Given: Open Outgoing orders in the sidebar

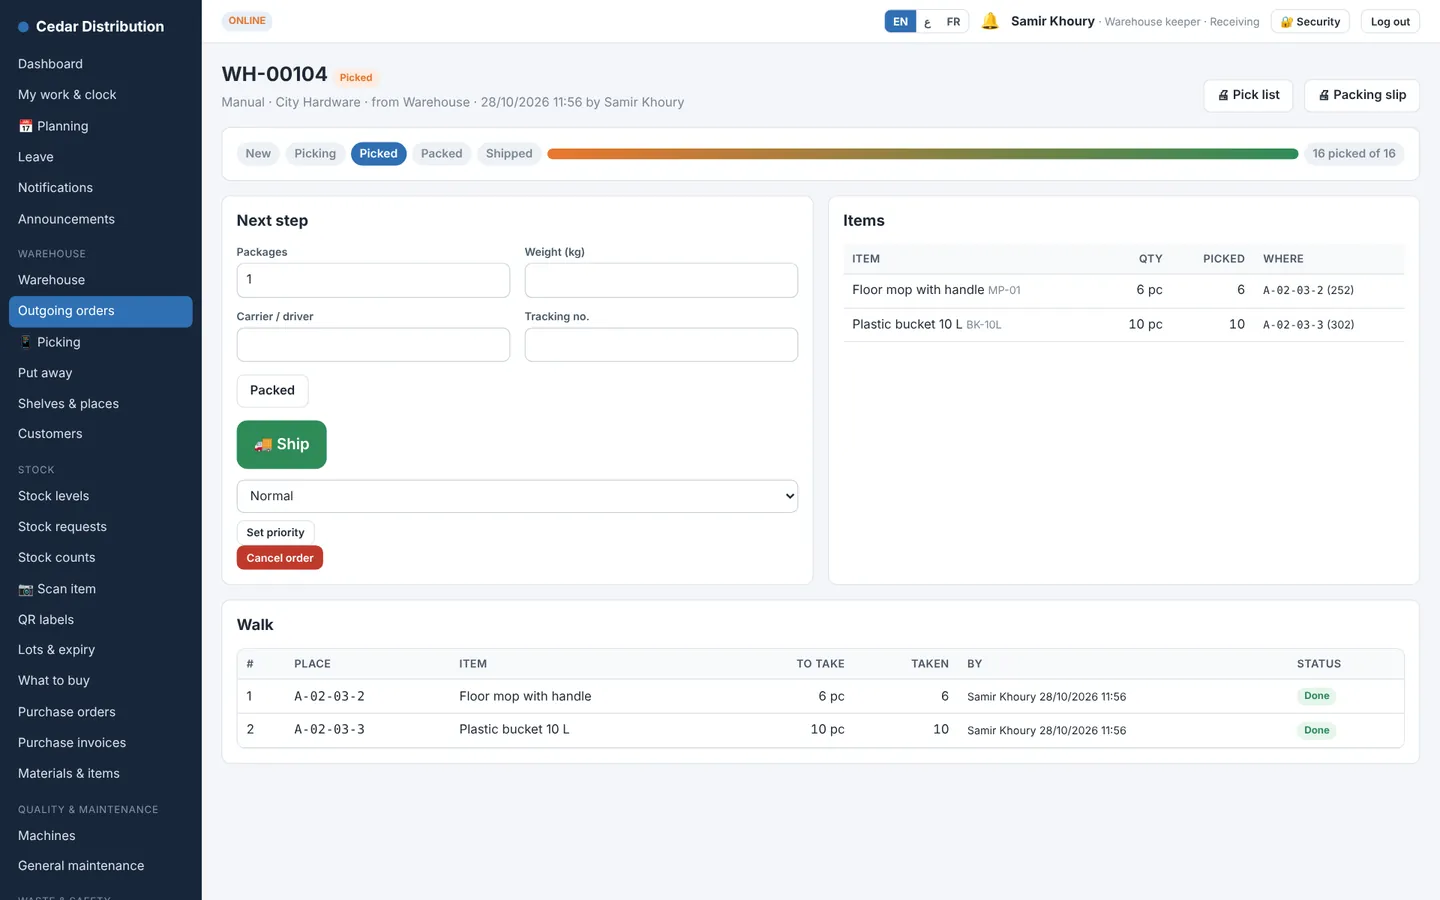Looking at the screenshot, I should [100, 311].
